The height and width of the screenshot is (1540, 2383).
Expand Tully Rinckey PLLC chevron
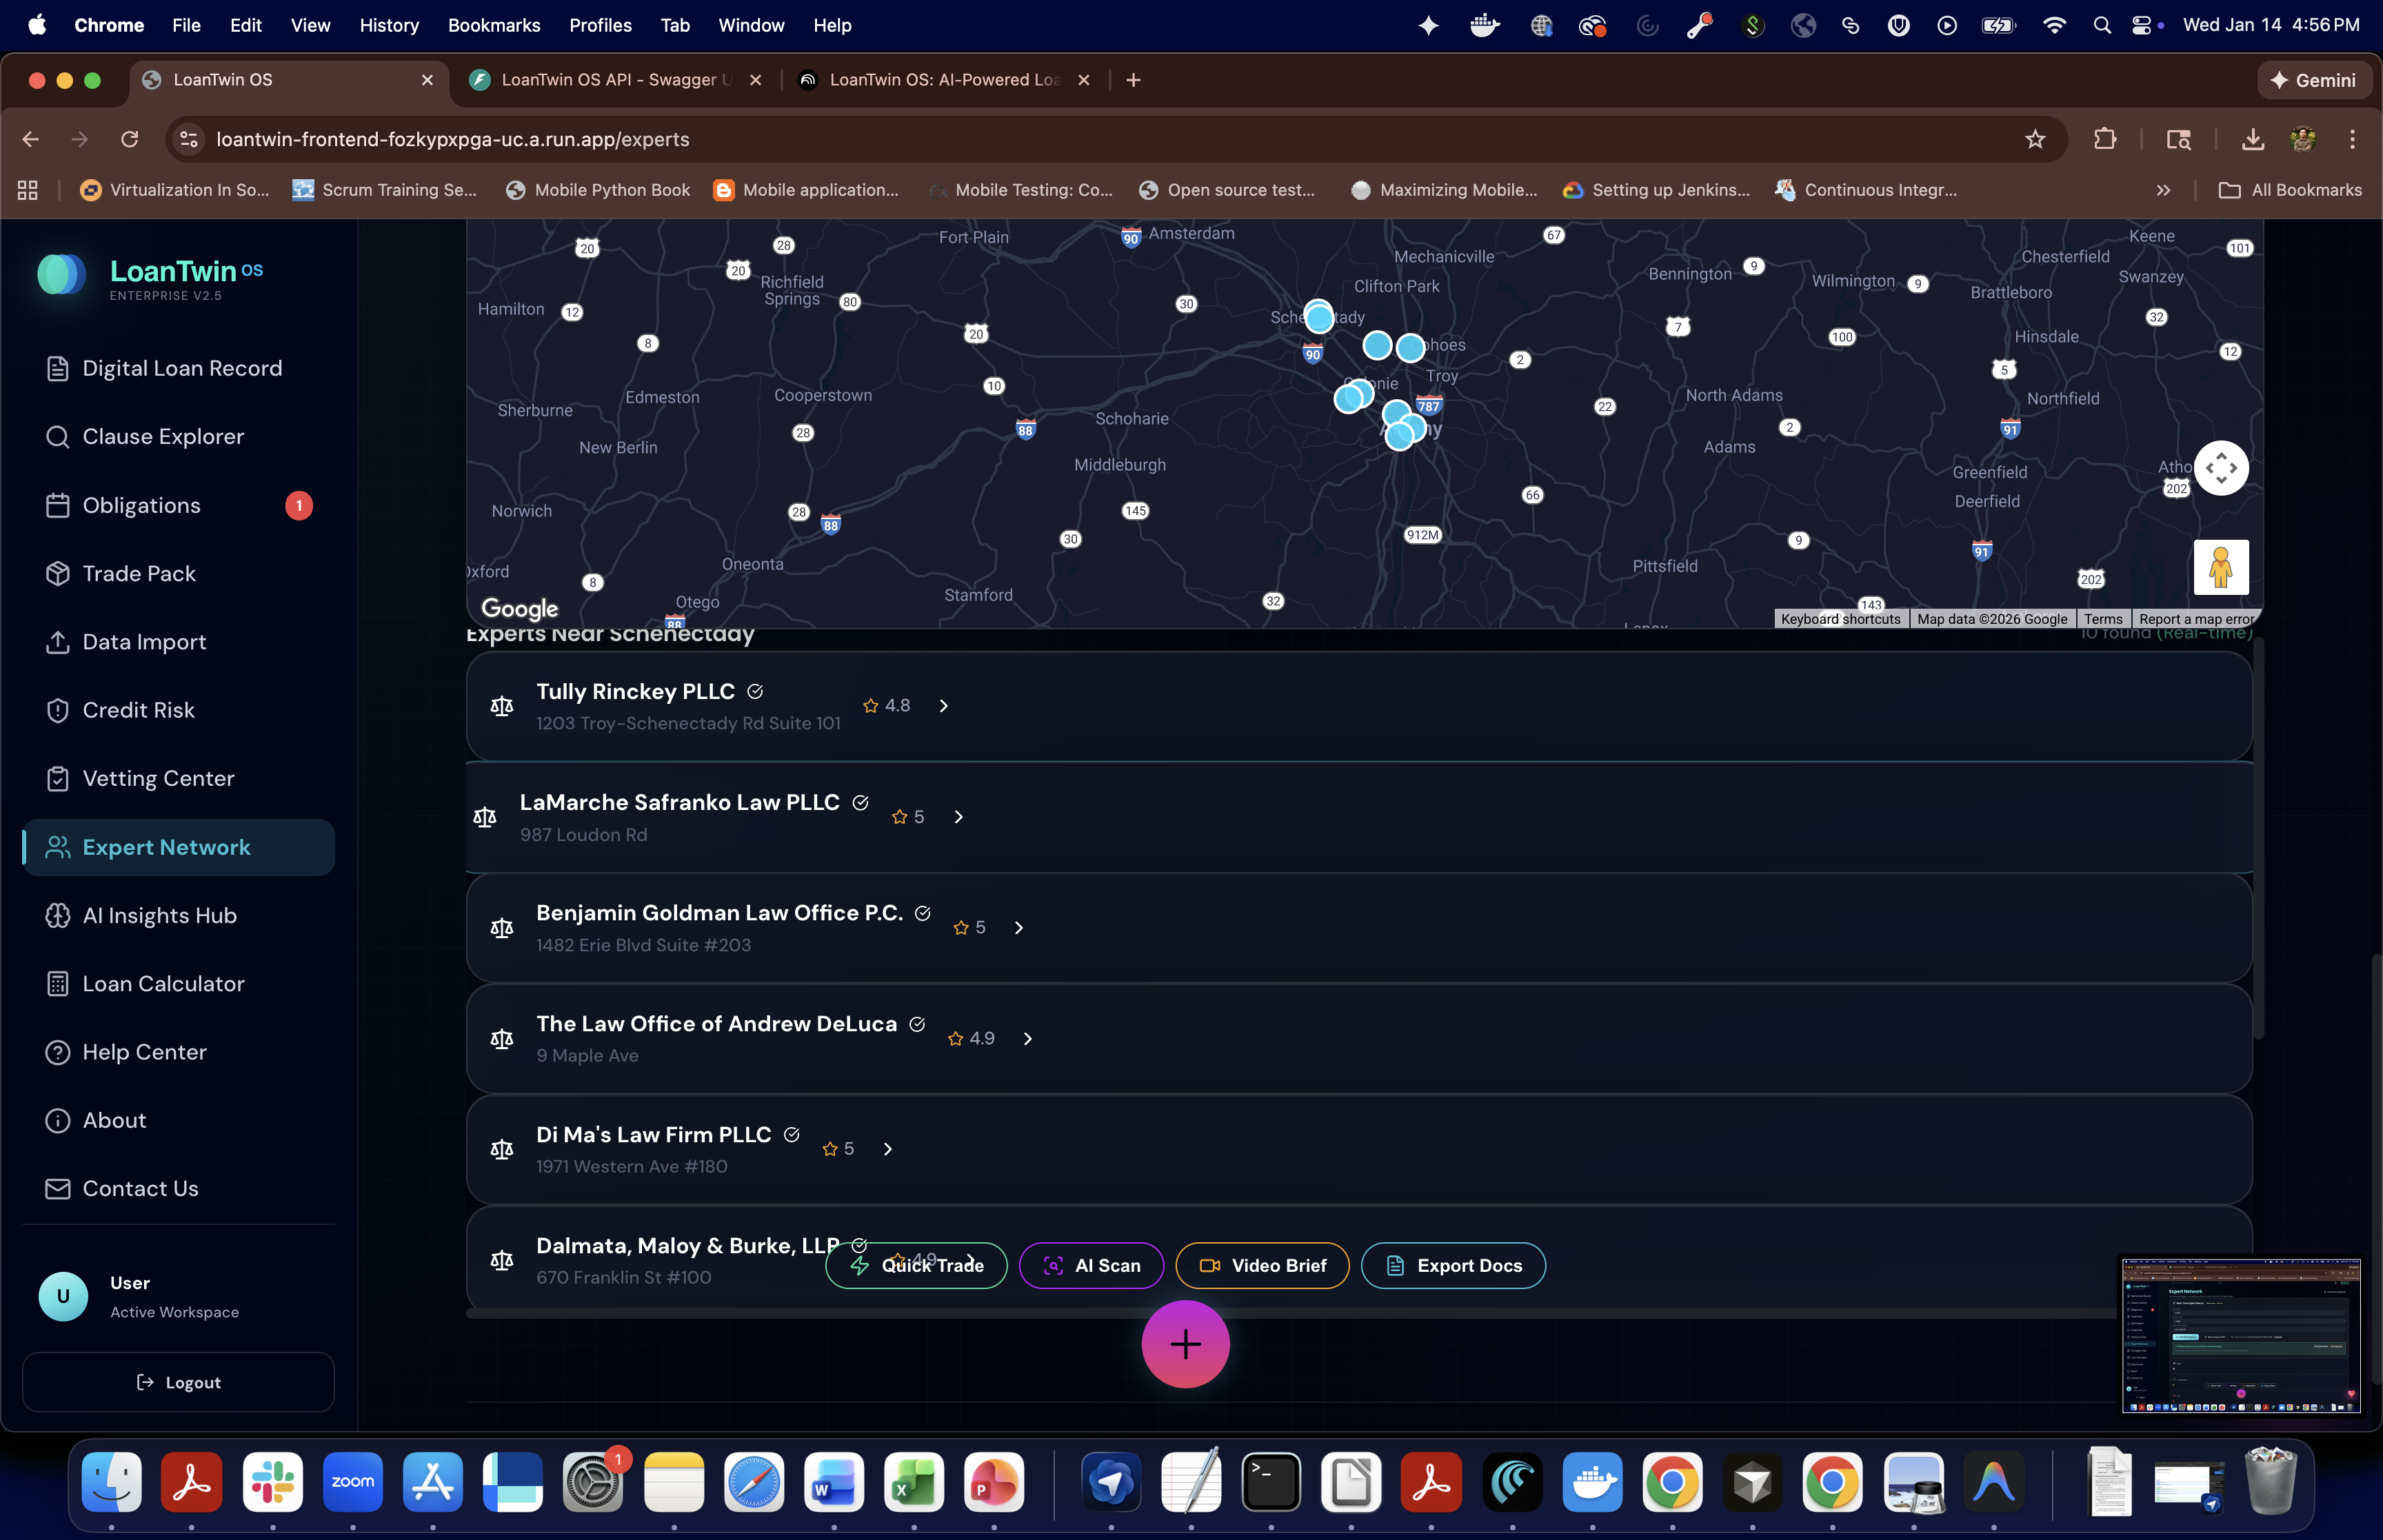[x=943, y=706]
